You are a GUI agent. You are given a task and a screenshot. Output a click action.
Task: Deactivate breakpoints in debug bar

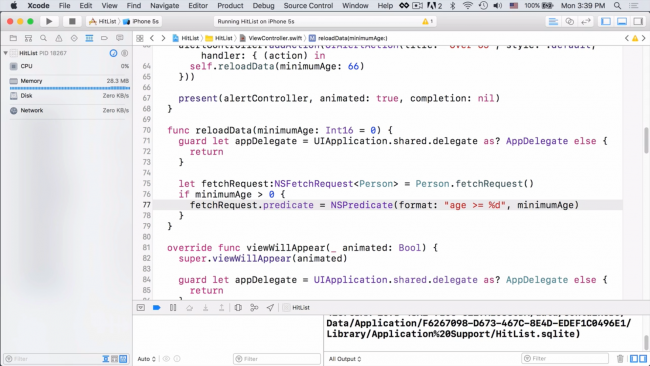coord(157,308)
